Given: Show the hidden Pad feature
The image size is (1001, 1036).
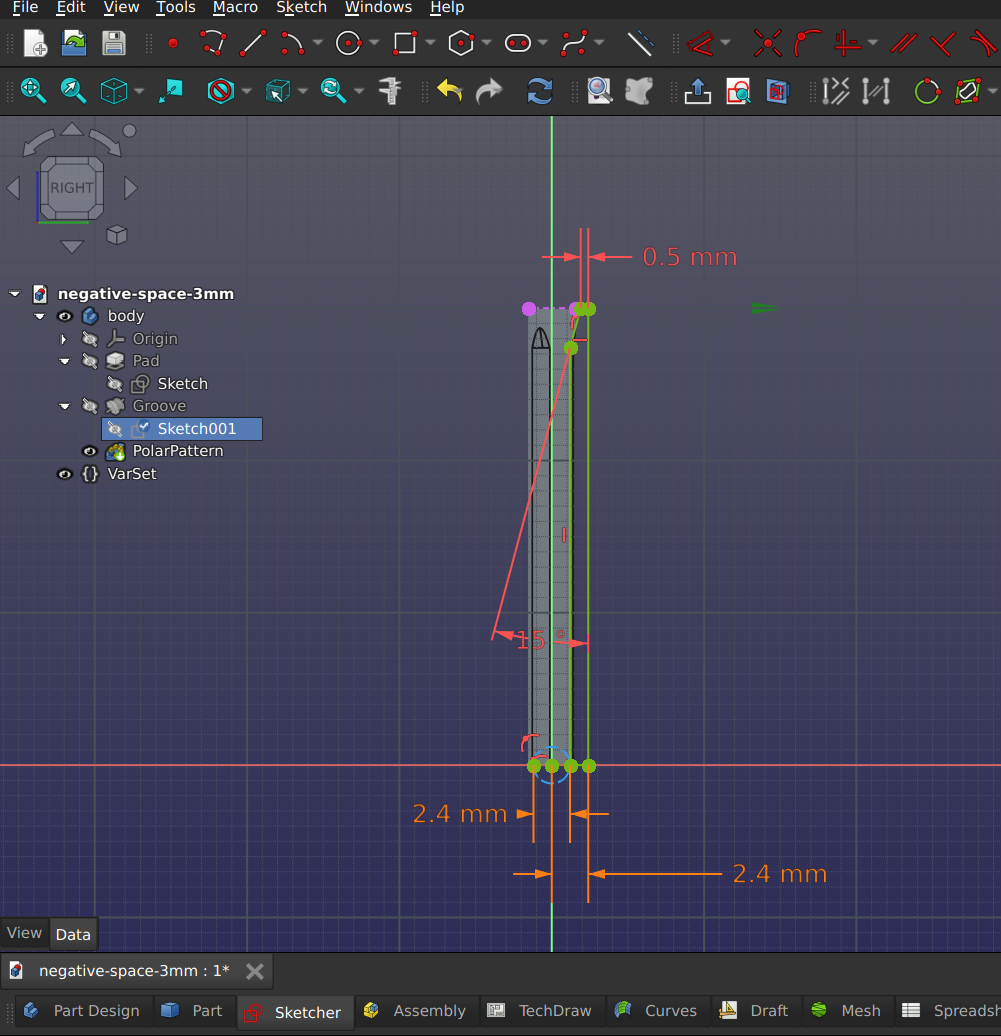Looking at the screenshot, I should 90,361.
